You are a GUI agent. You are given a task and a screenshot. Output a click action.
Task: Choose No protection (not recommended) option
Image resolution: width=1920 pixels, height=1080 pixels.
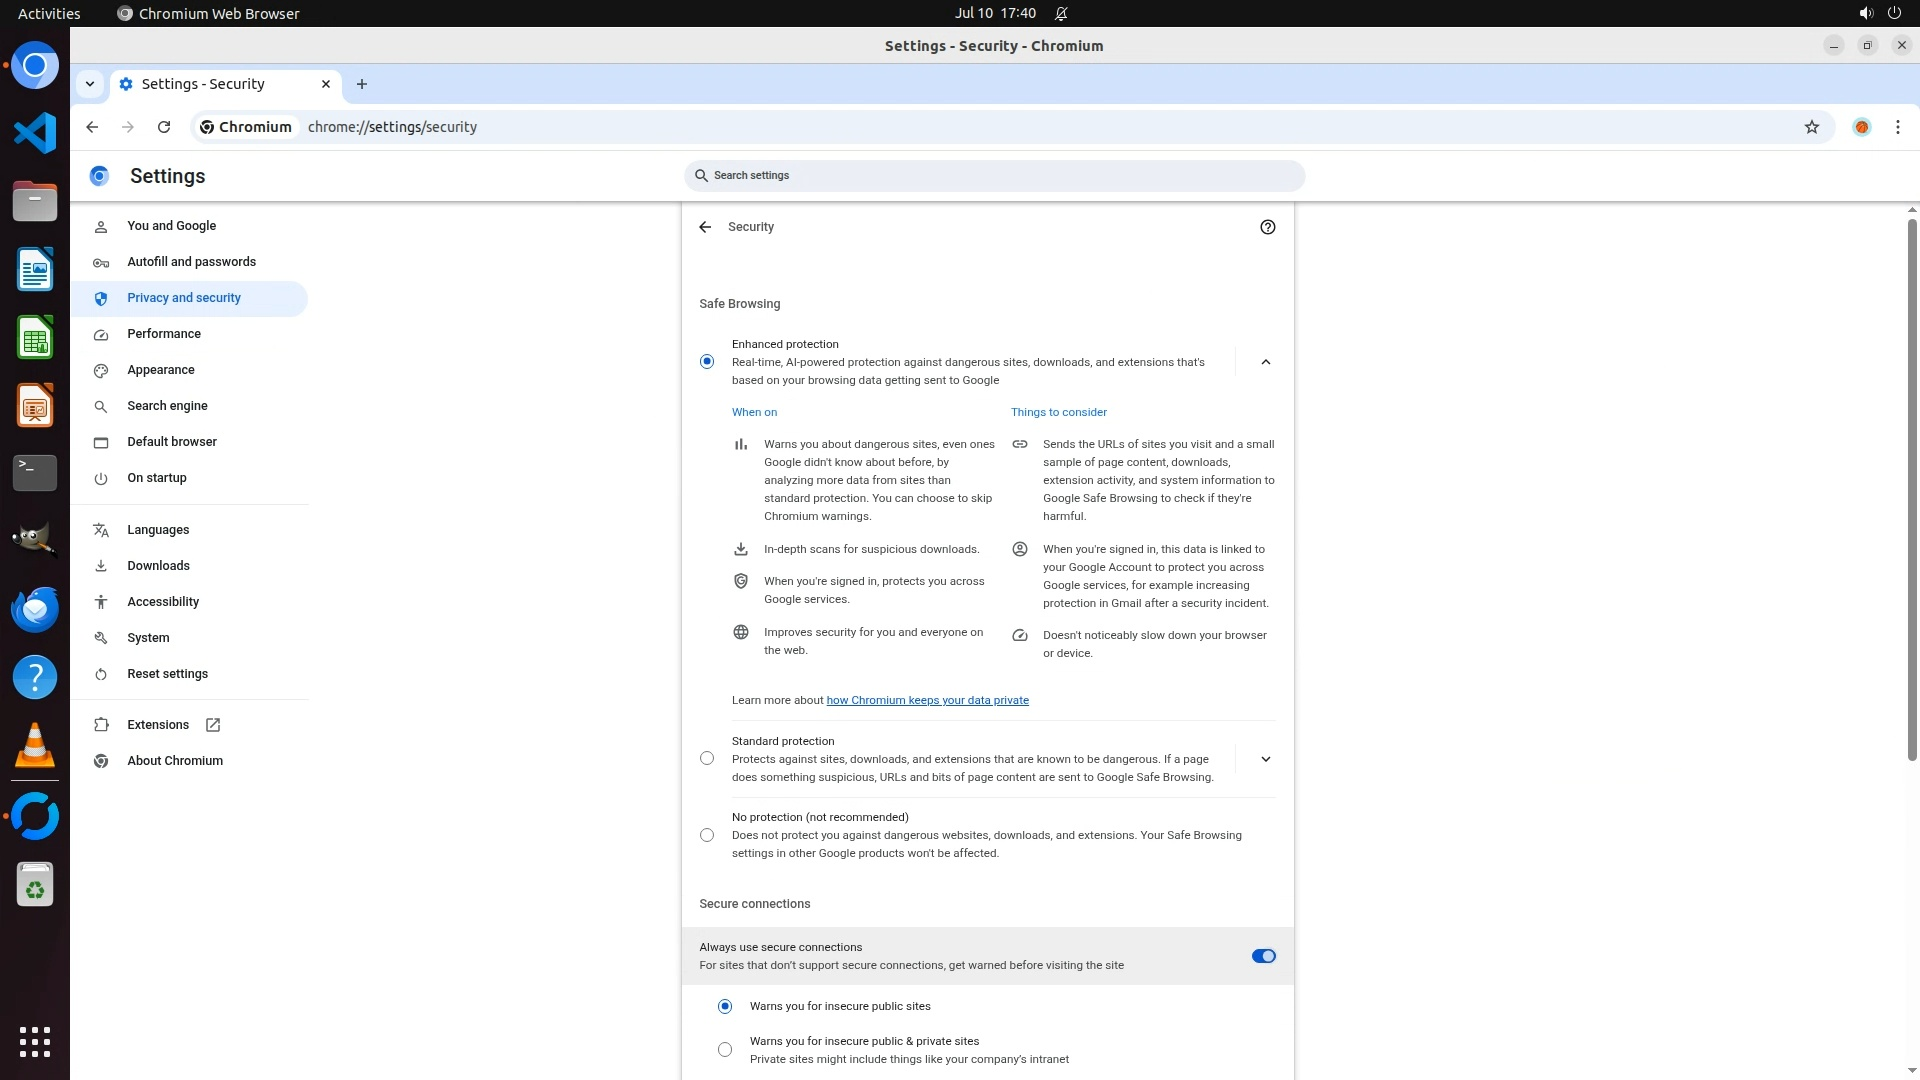tap(707, 835)
